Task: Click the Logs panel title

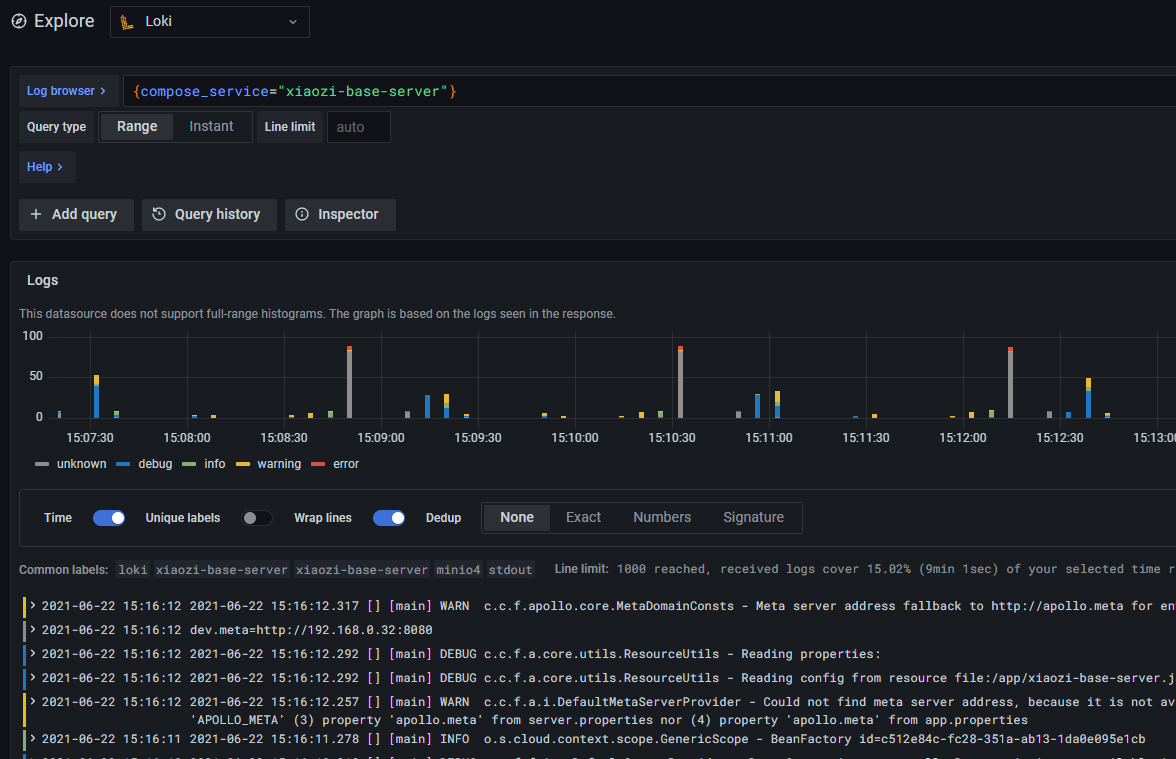Action: point(42,280)
